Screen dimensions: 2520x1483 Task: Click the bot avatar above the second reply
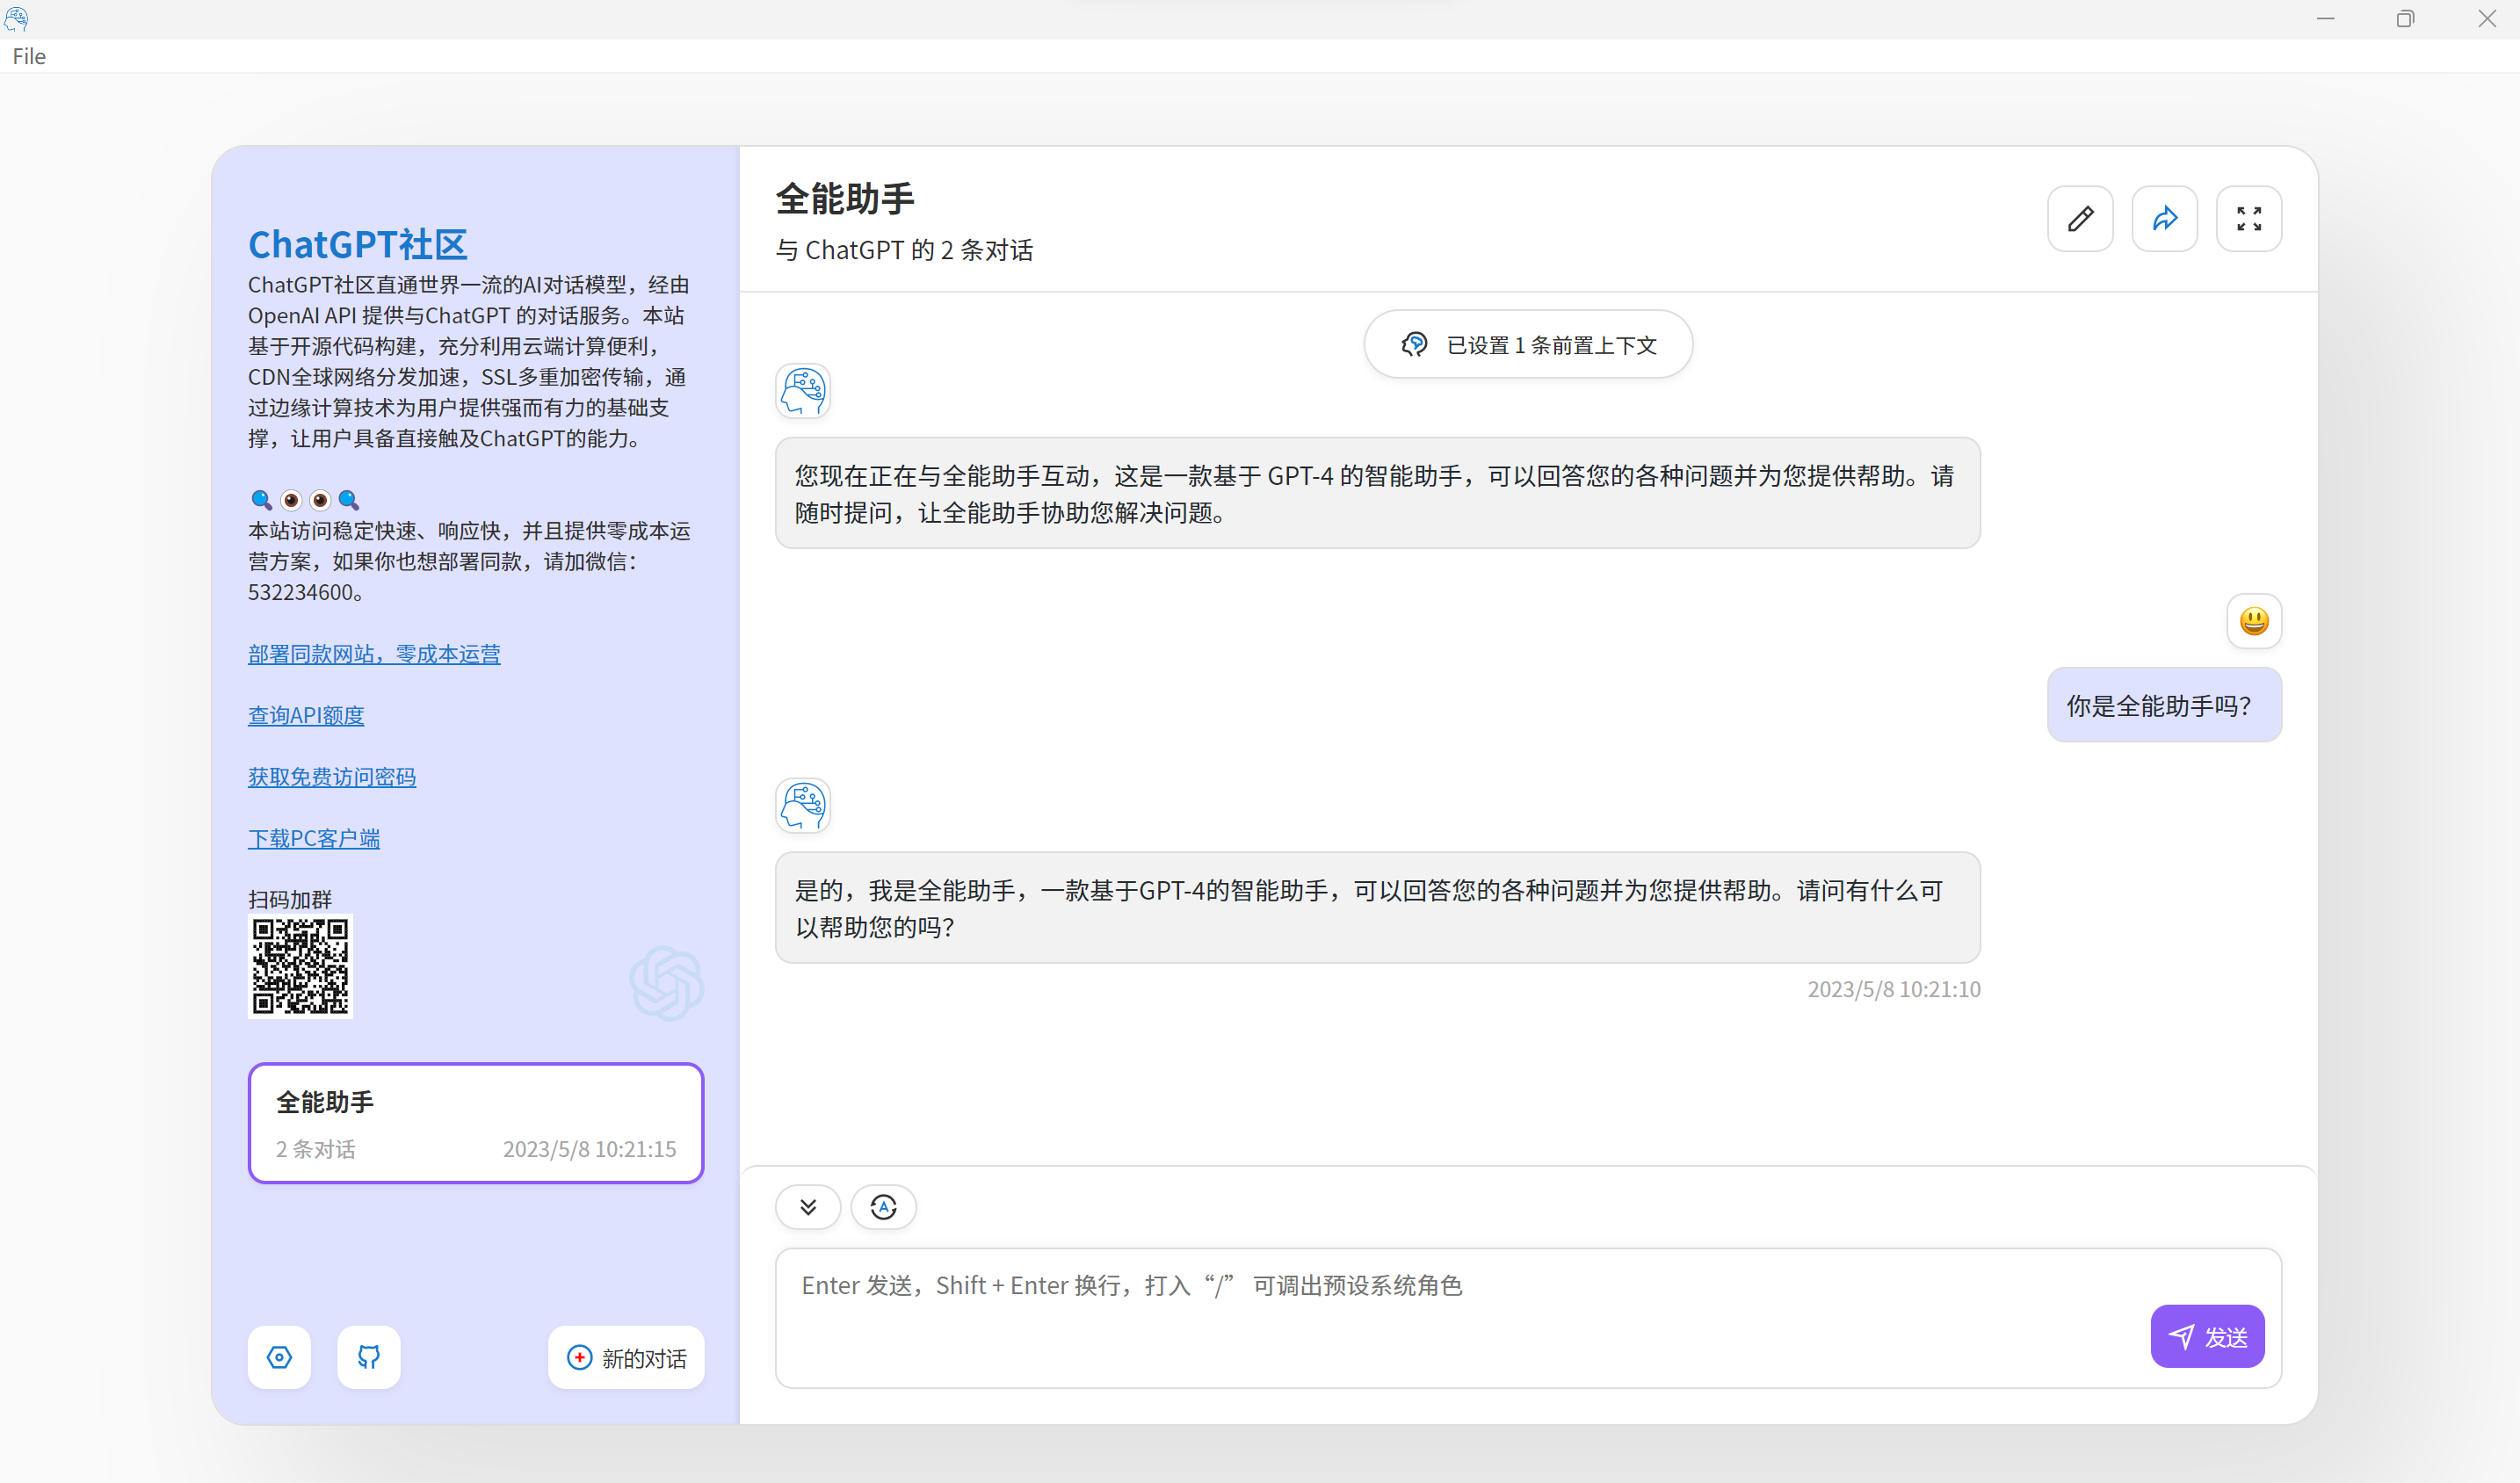point(803,805)
